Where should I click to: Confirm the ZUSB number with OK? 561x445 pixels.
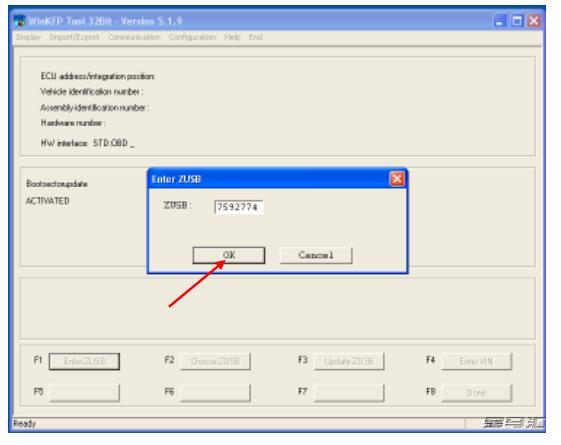229,255
